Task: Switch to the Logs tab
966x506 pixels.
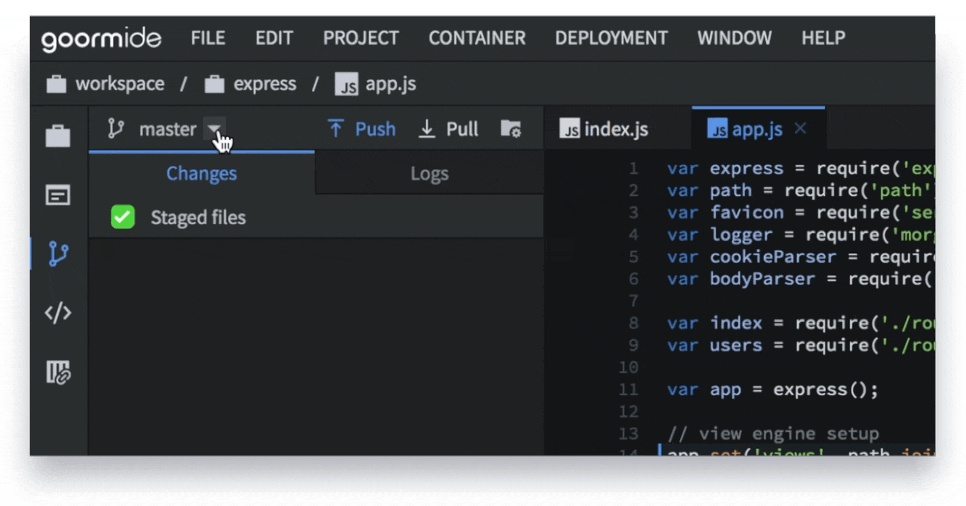Action: pos(429,174)
